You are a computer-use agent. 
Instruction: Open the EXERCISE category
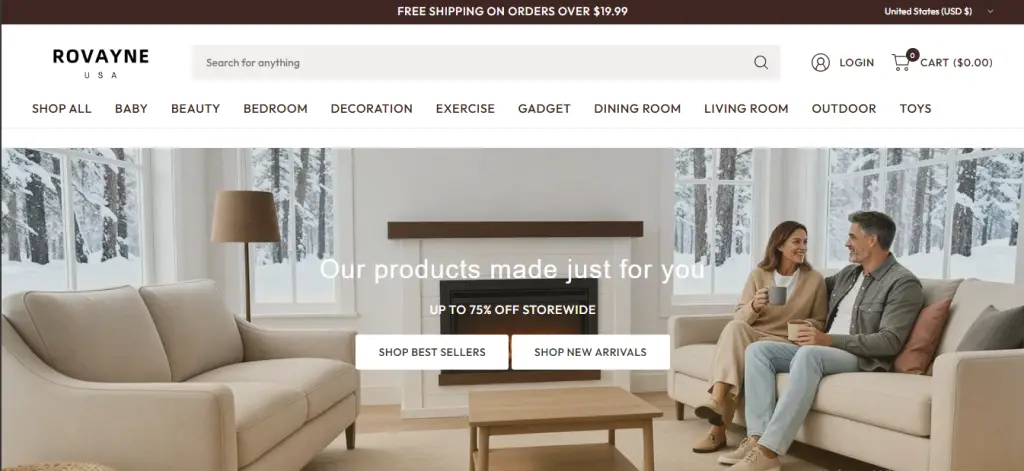[465, 108]
